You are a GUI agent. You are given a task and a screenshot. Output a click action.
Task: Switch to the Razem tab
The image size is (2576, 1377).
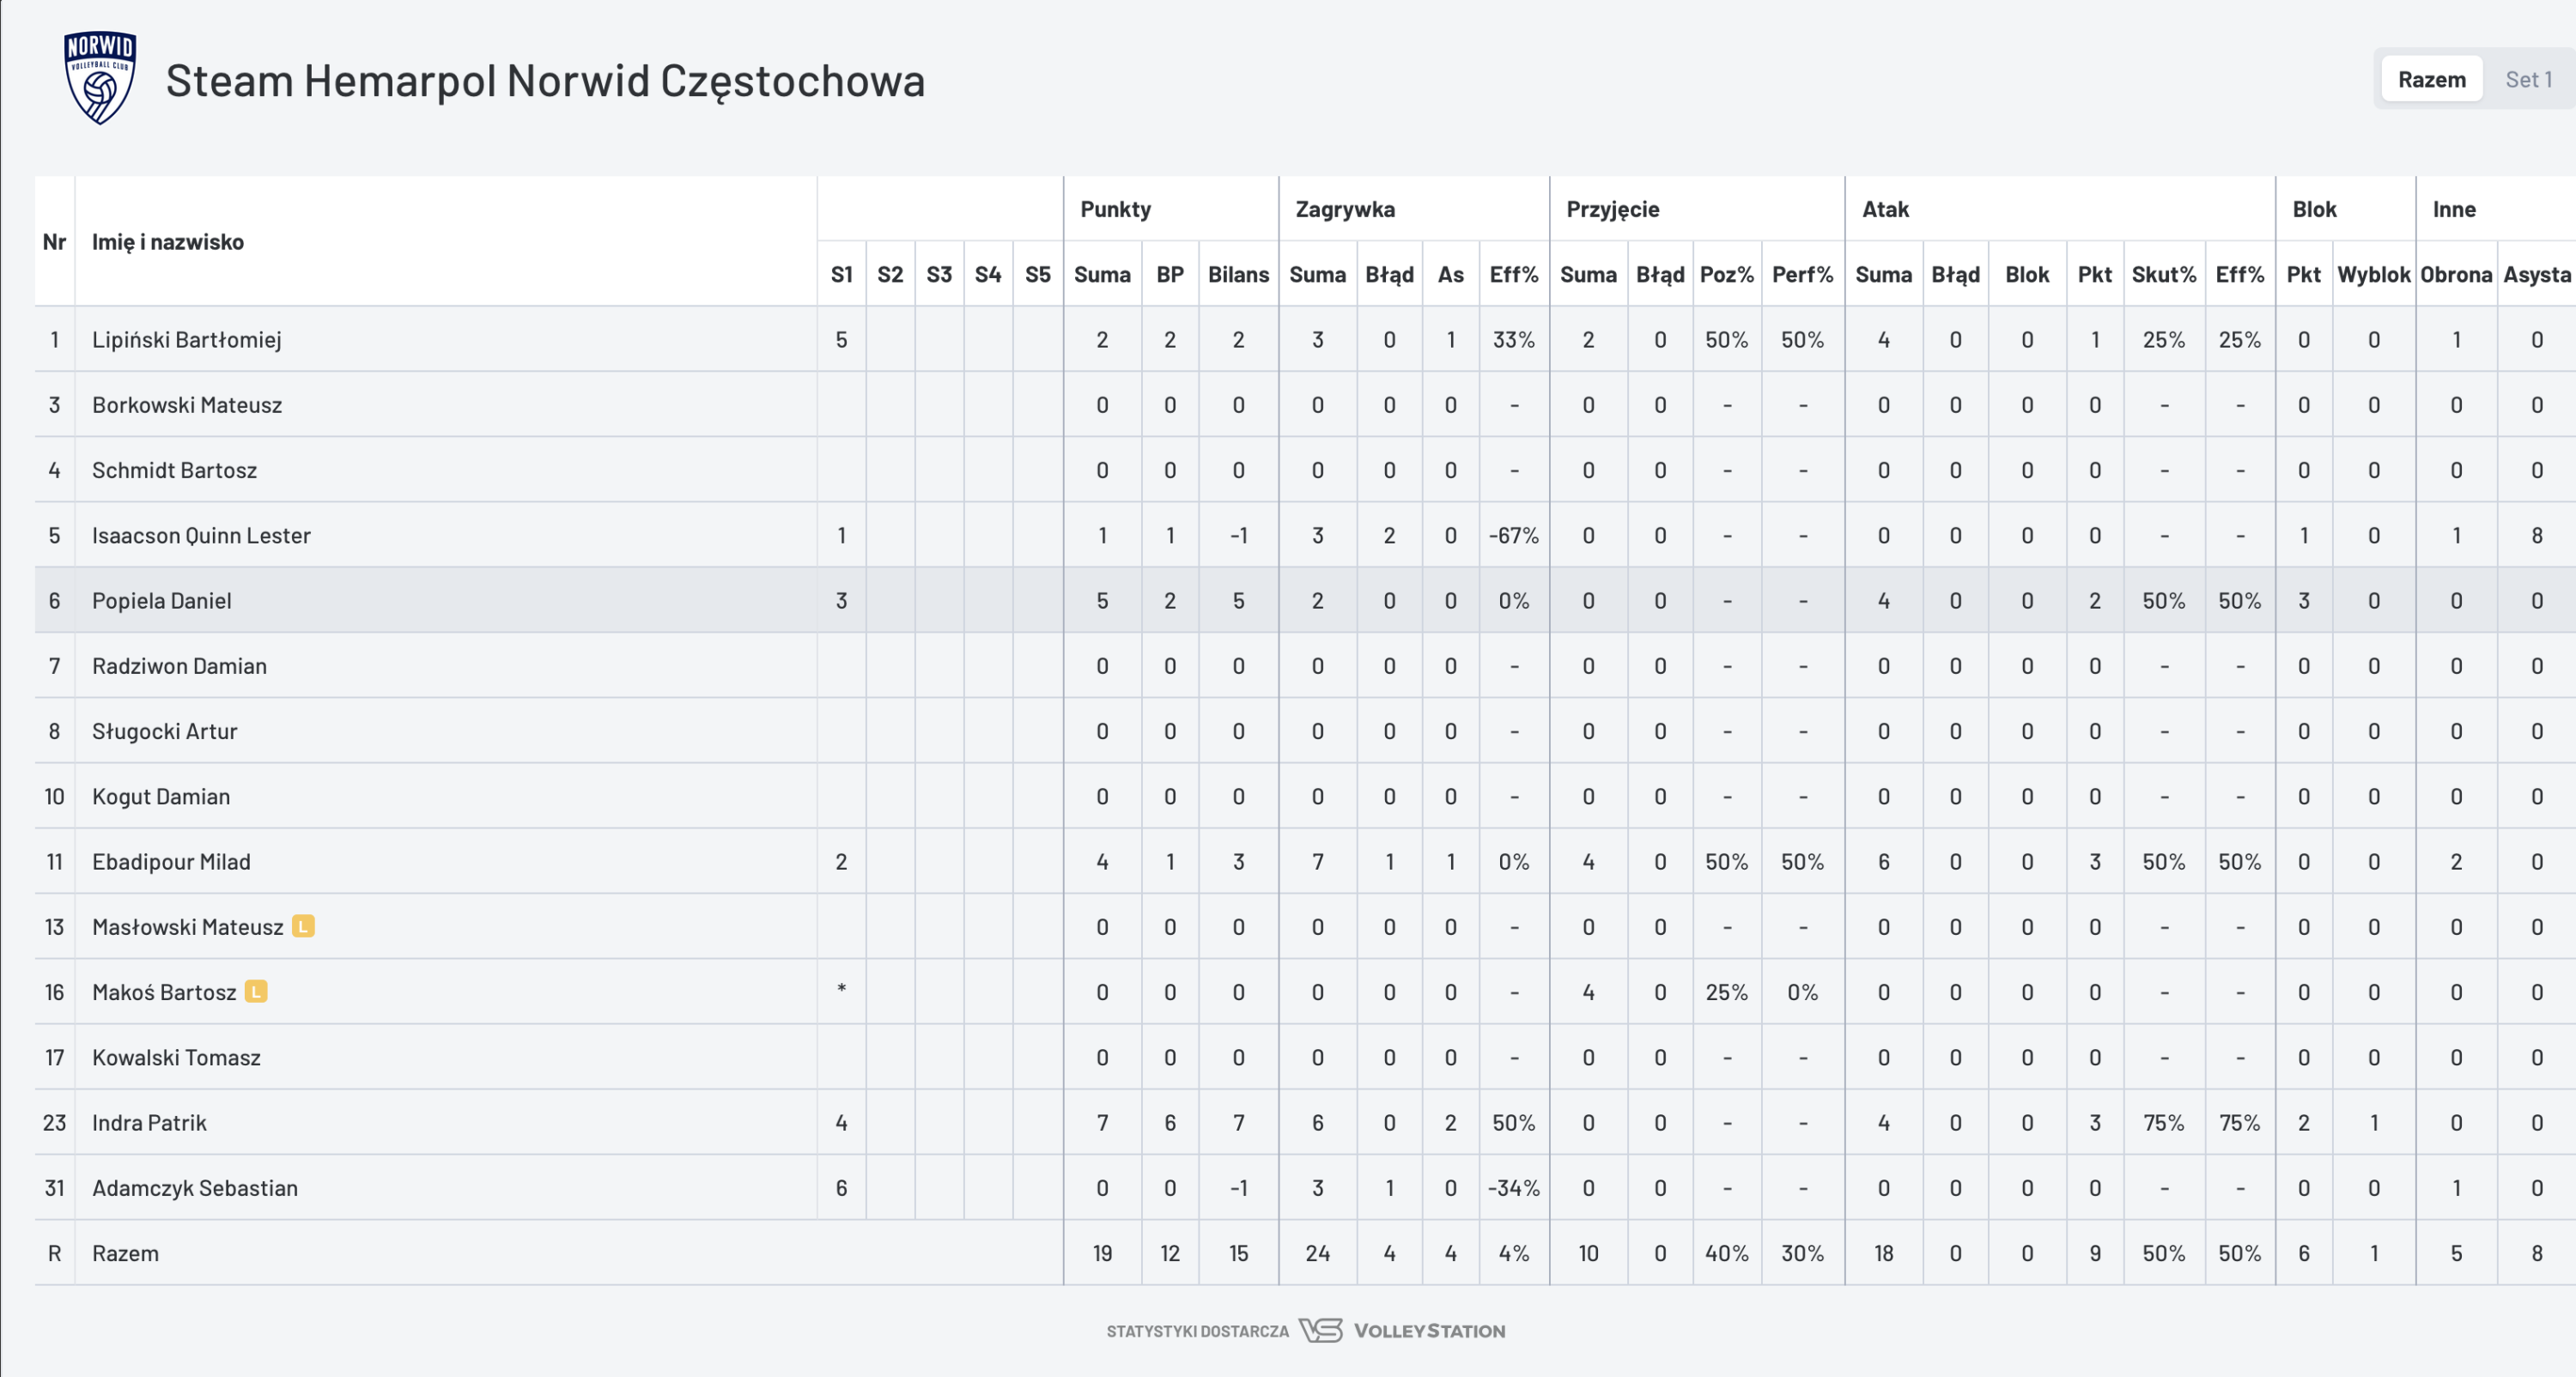coord(2431,79)
